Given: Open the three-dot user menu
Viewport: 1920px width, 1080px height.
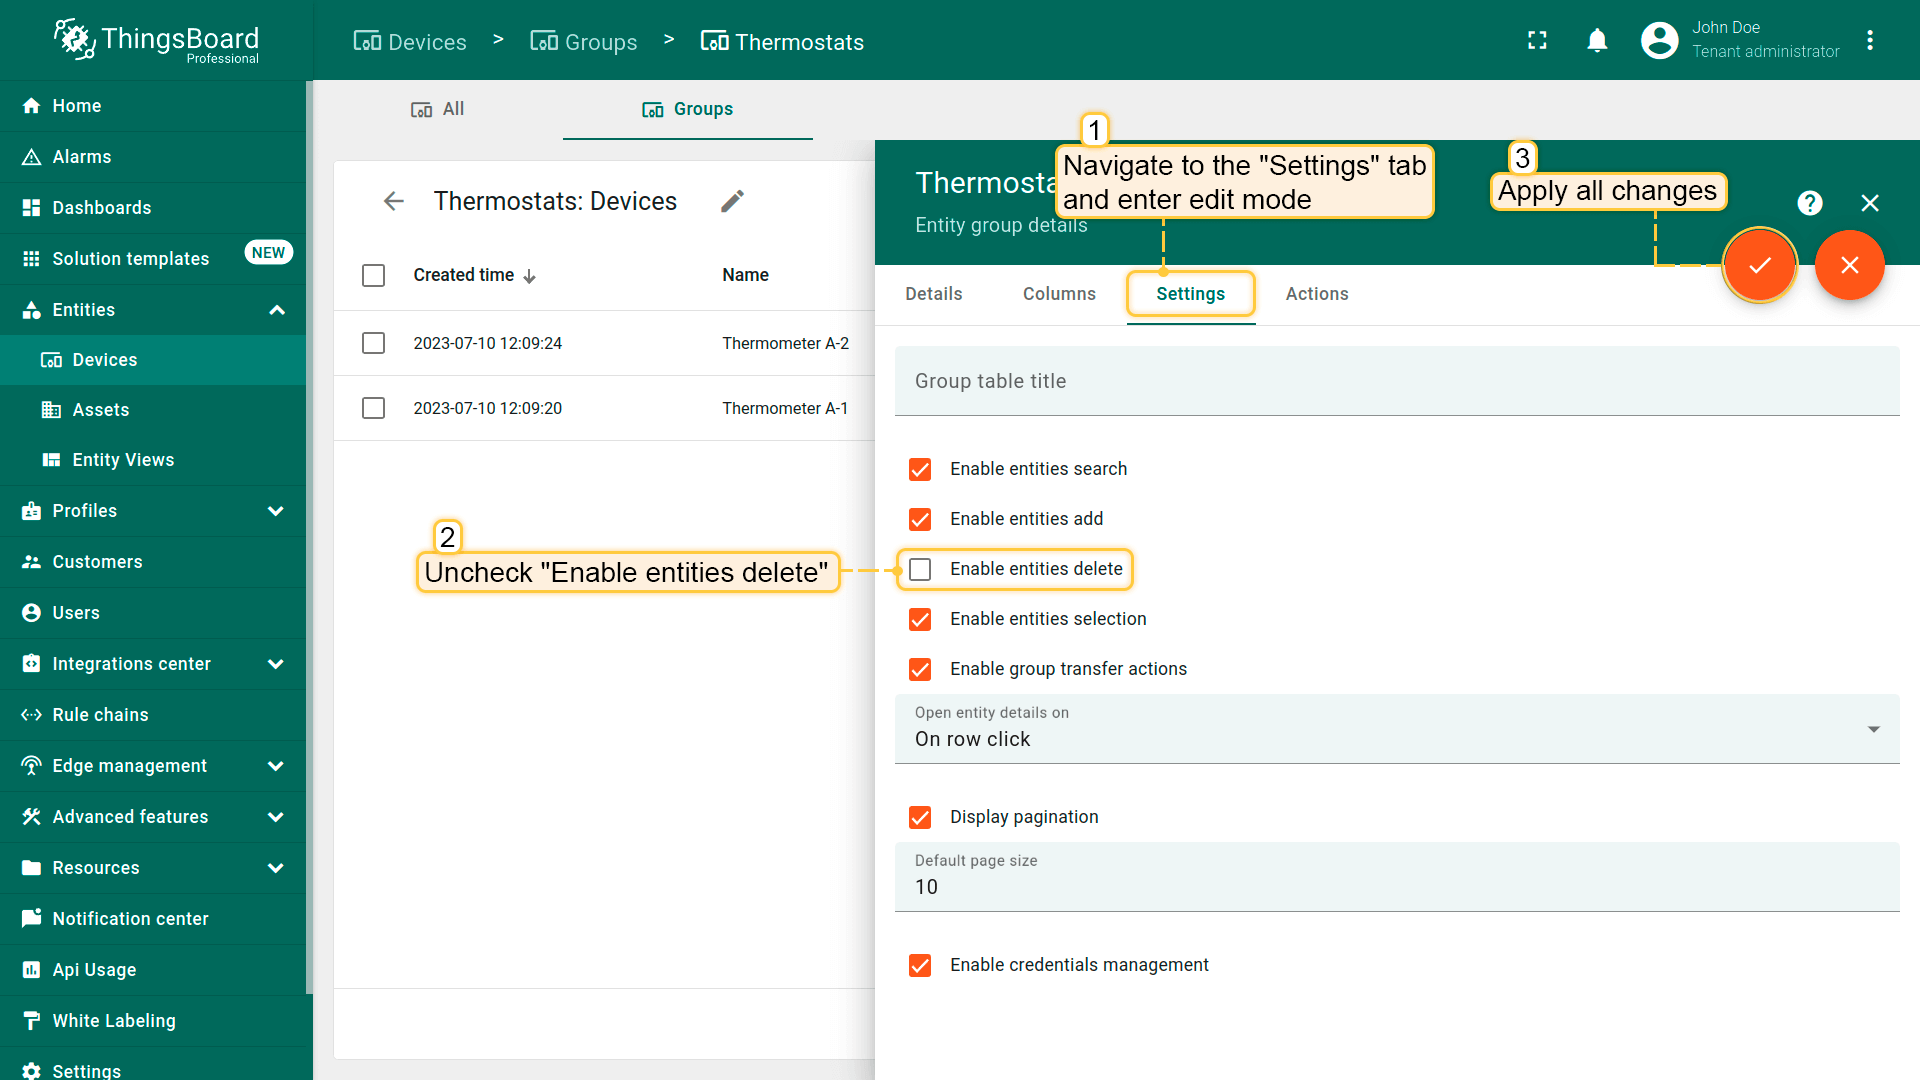Looking at the screenshot, I should [1870, 40].
